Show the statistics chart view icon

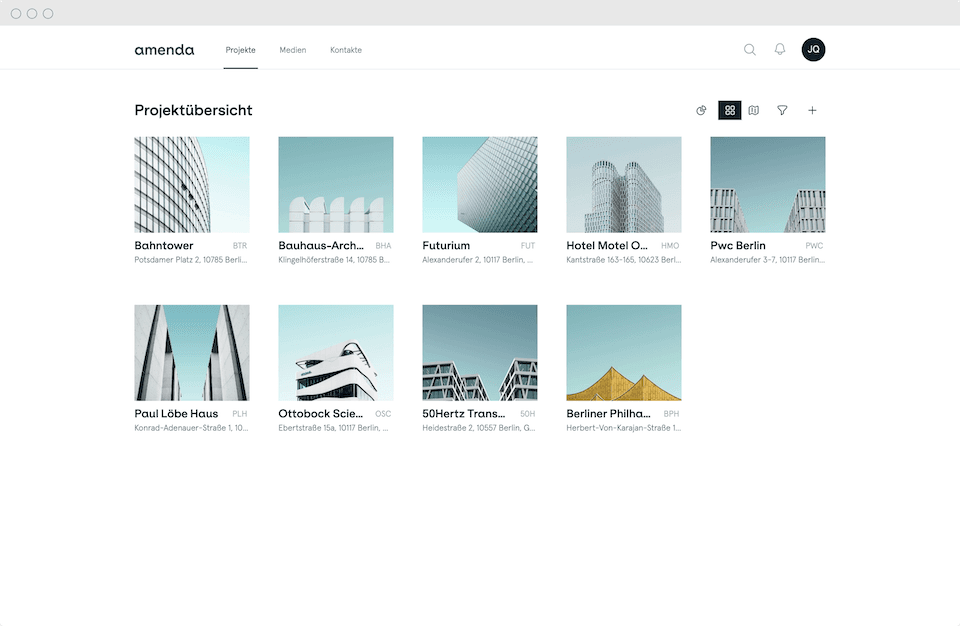click(x=701, y=110)
